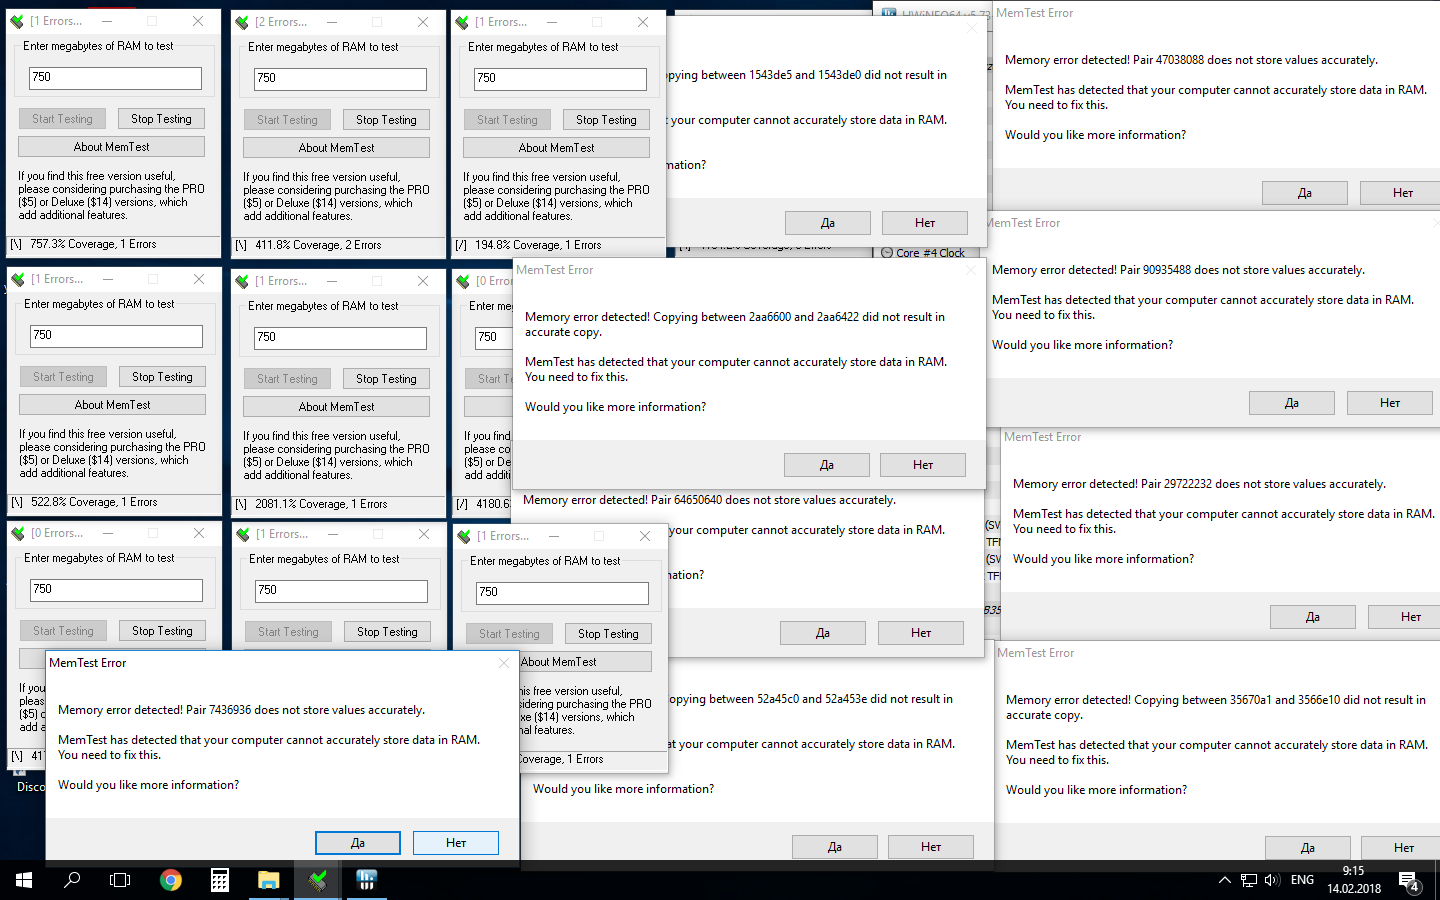Image resolution: width=1440 pixels, height=900 pixels.
Task: Select Да in the 35670a1 copy error dialog
Action: tap(1308, 848)
